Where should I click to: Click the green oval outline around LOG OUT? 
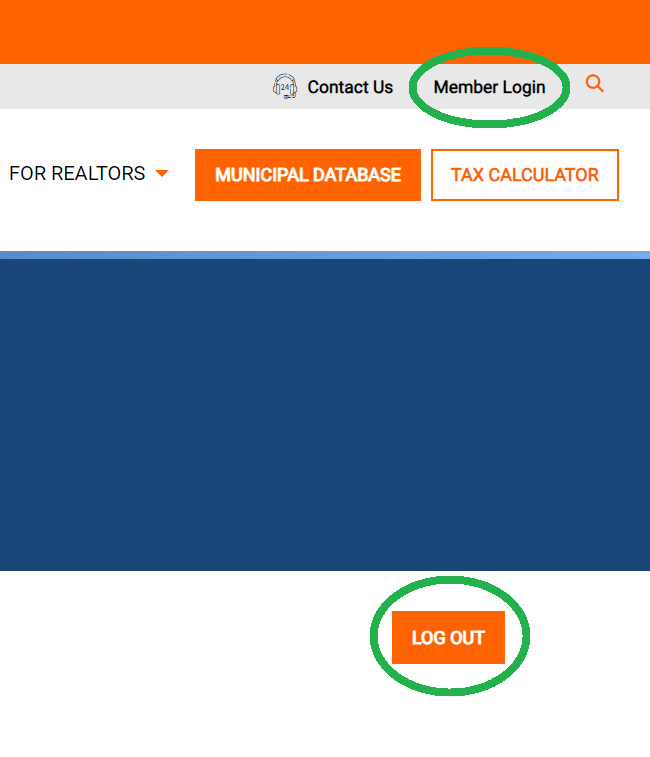coord(375,638)
